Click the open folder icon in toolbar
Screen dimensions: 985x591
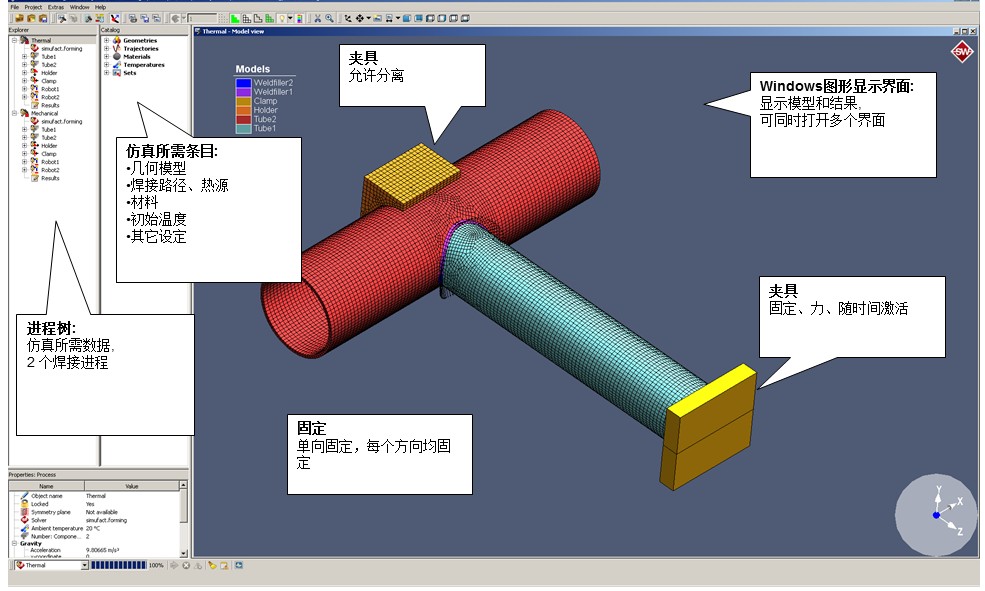19,18
